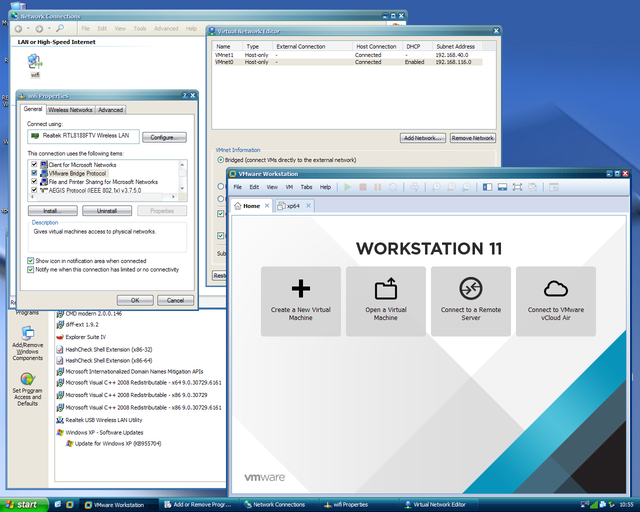Click Remove Network in Virtual Network Editor
Screen dimensions: 640x512
pyautogui.click(x=473, y=138)
